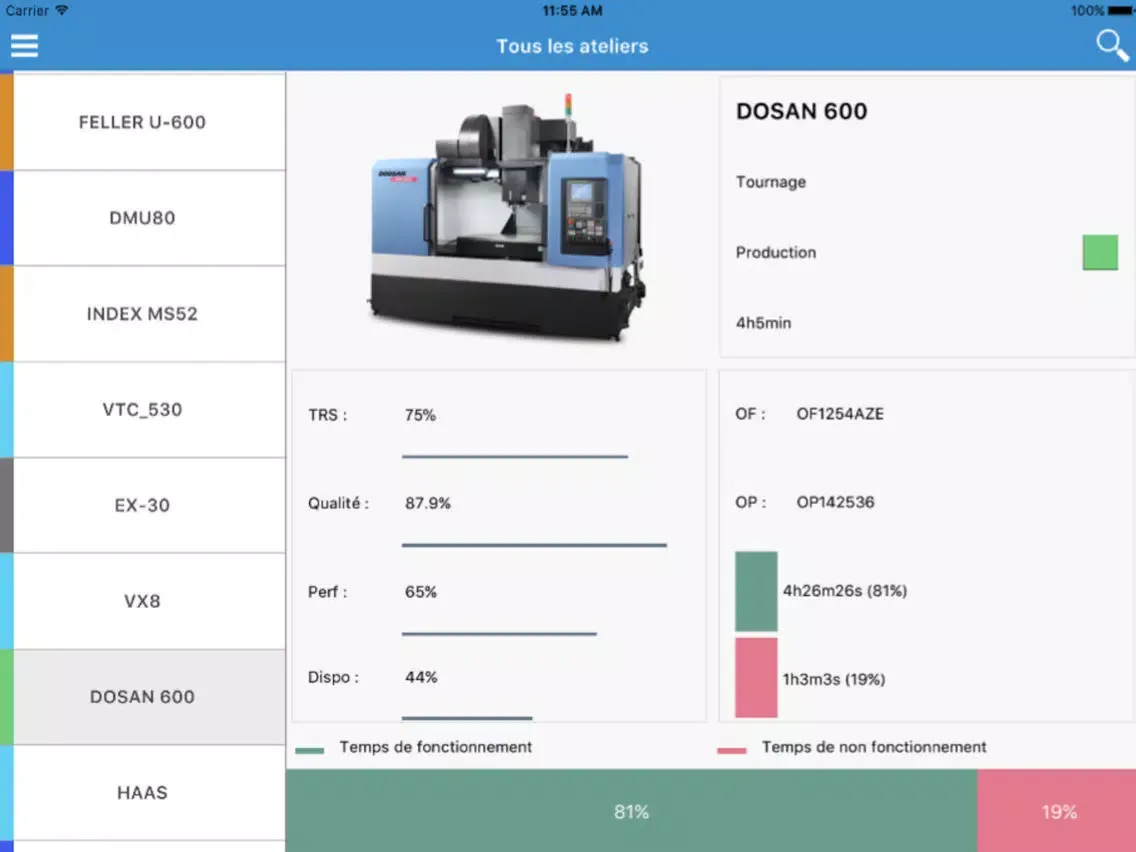Screen dimensions: 1136x852
Task: Click the Perf 65% value
Action: pos(421,592)
